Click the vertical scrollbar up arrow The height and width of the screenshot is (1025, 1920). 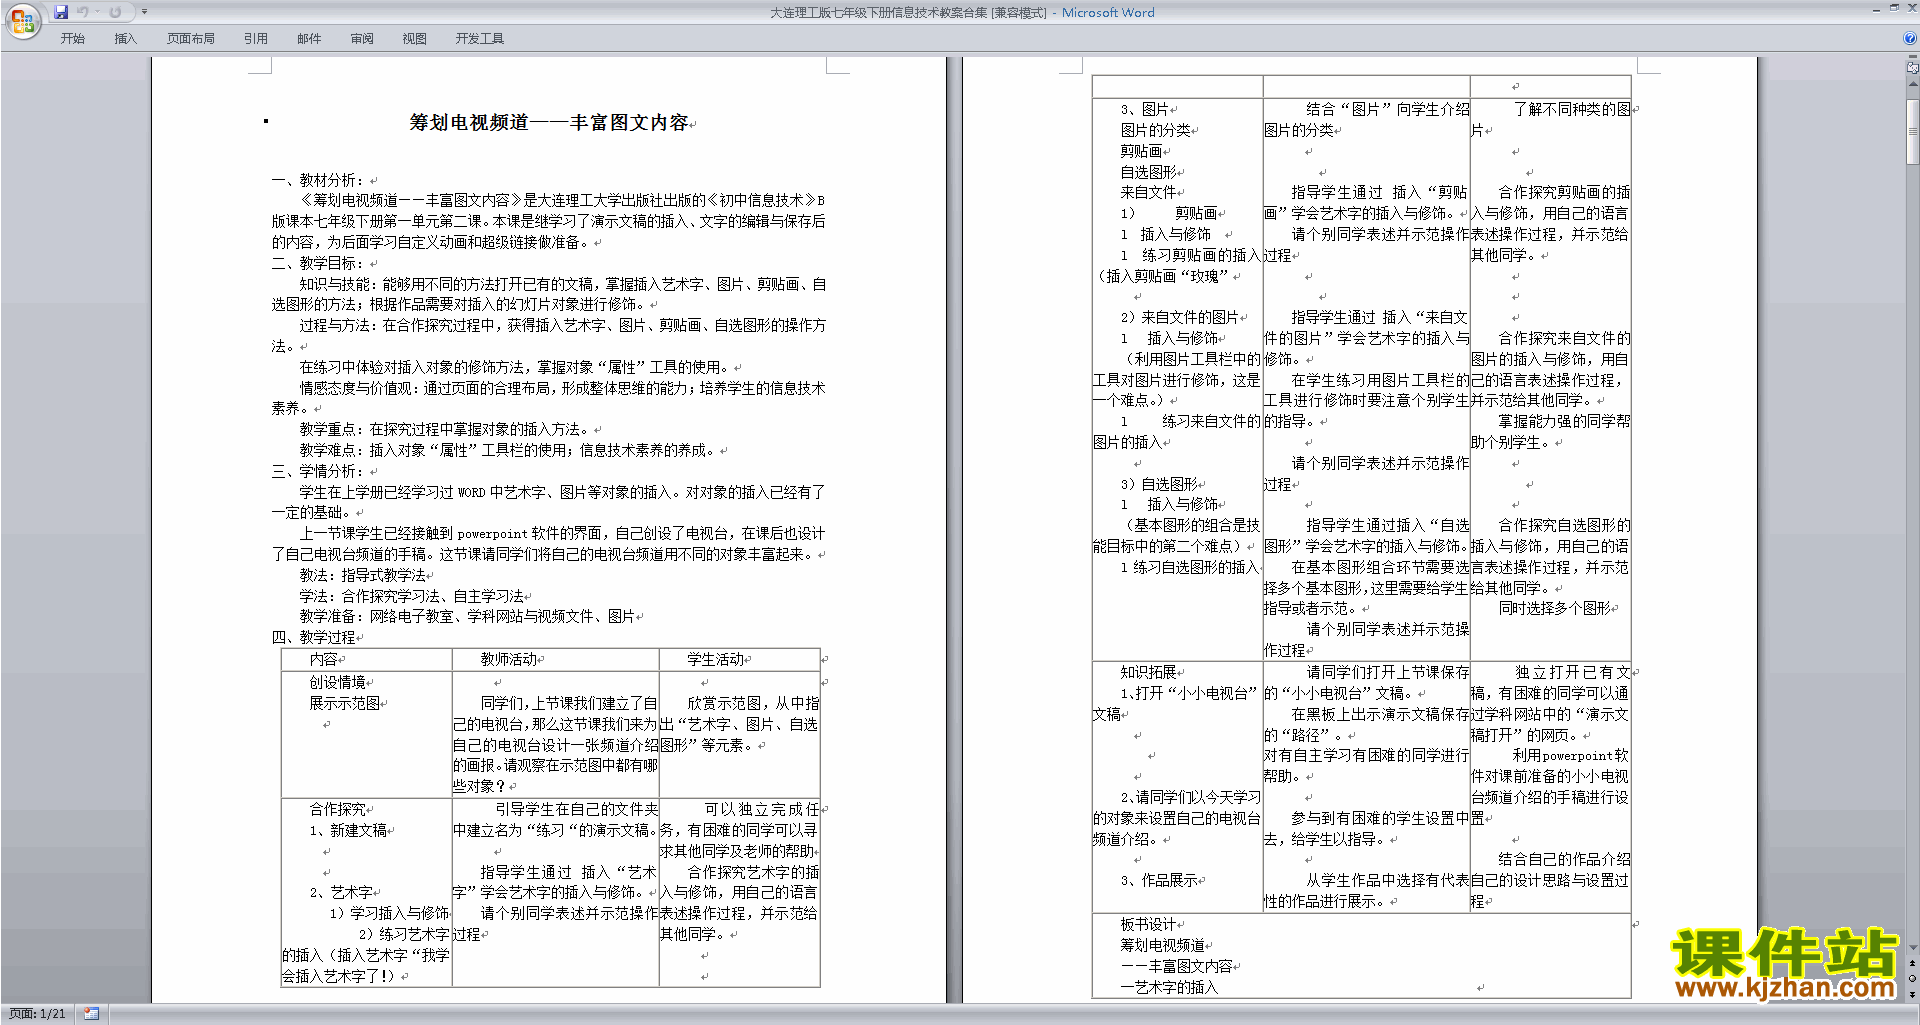pos(1912,84)
